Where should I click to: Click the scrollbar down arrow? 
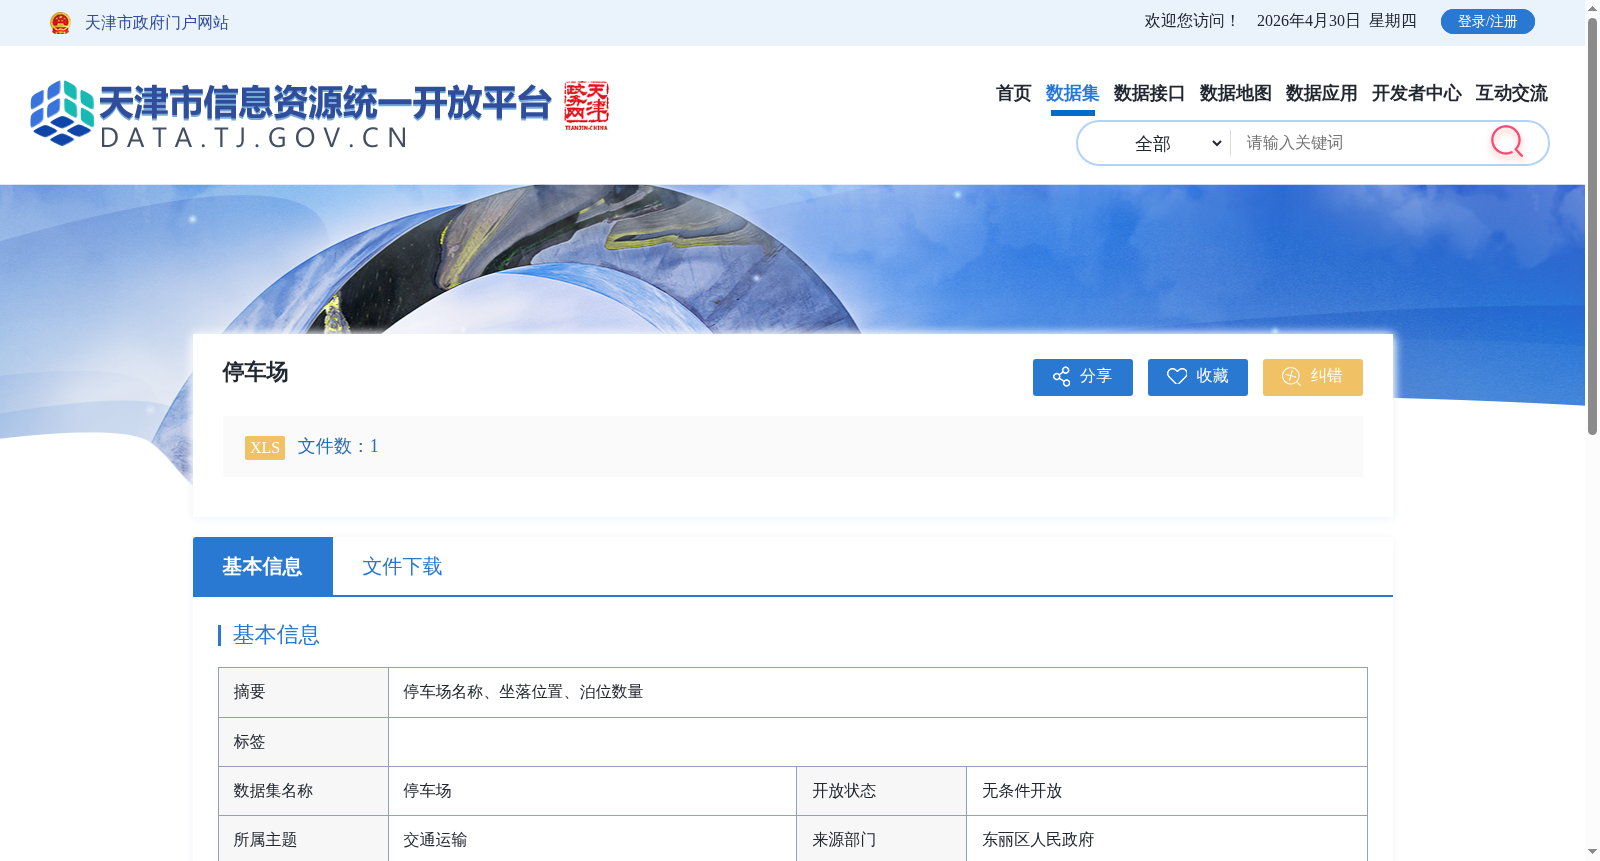pos(1592,852)
